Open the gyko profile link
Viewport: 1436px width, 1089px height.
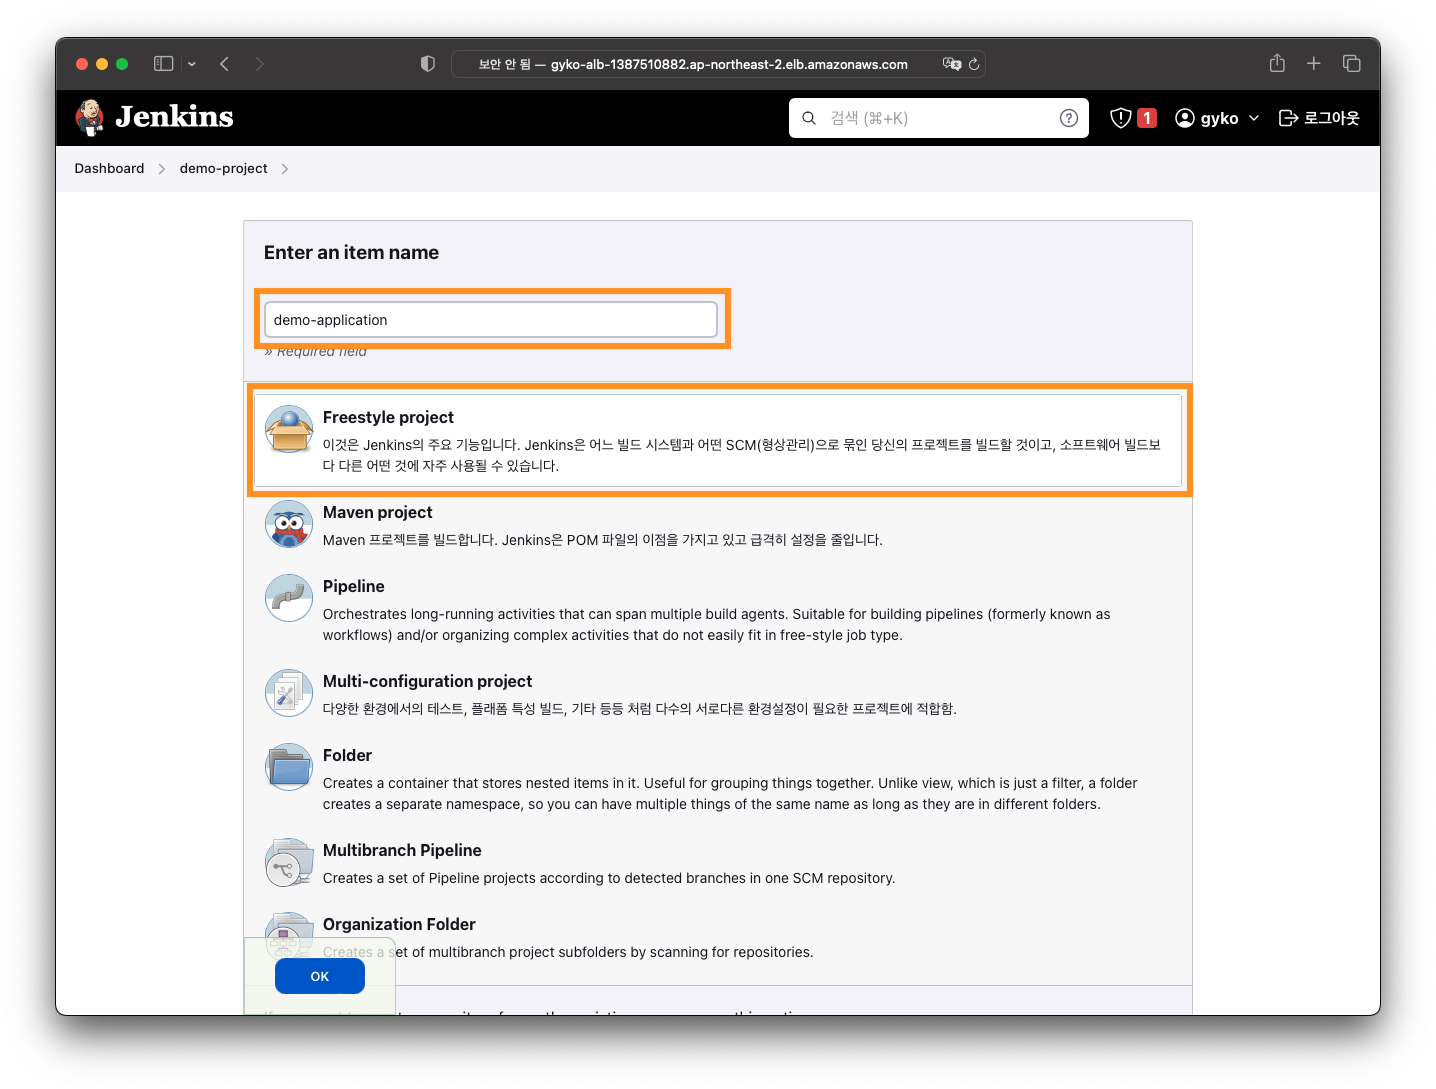click(x=1219, y=118)
